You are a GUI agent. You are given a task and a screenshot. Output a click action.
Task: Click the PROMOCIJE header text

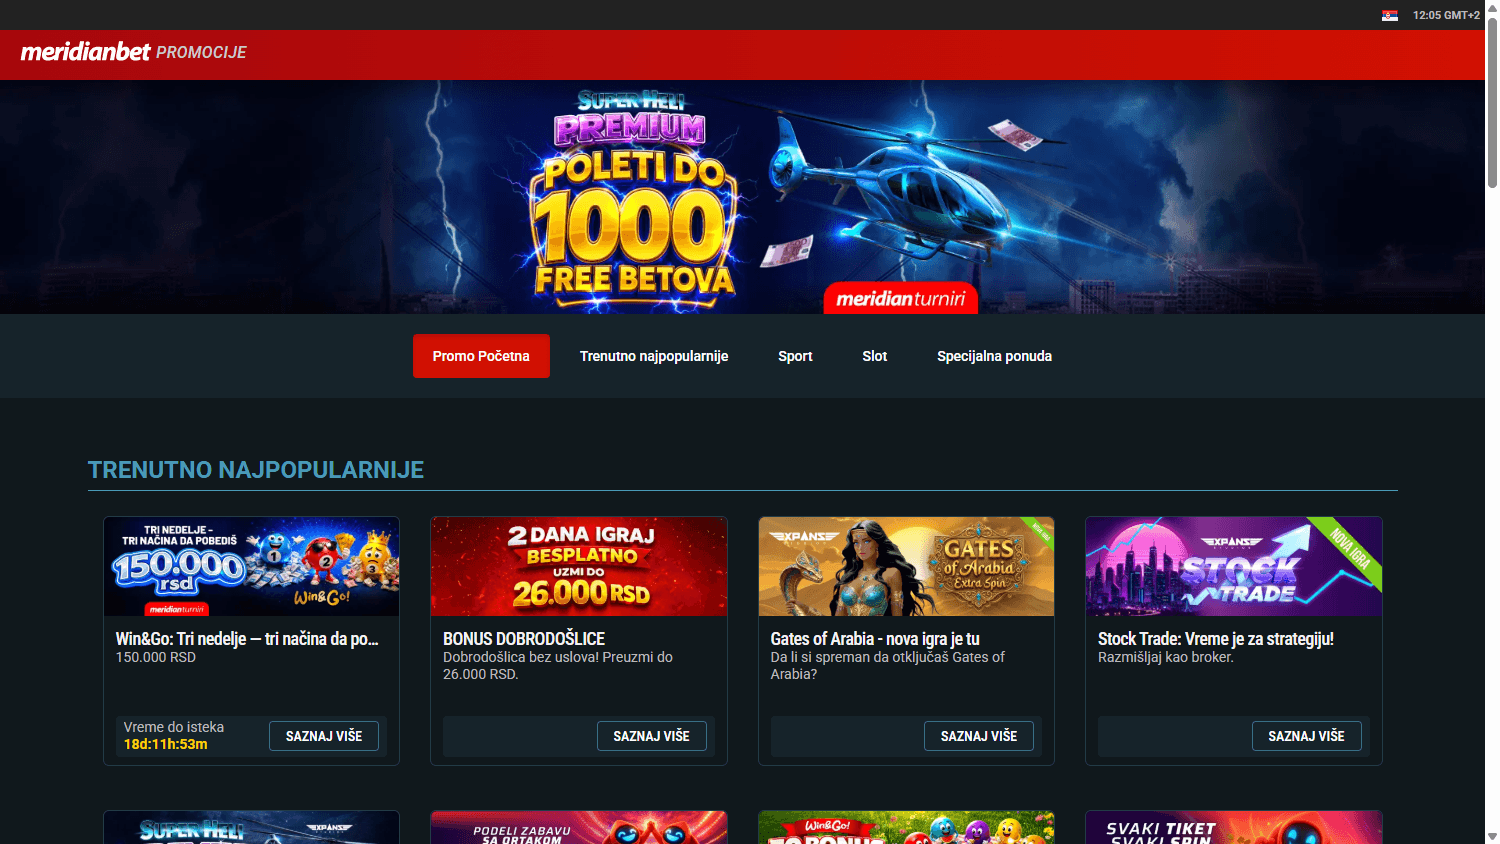(201, 52)
